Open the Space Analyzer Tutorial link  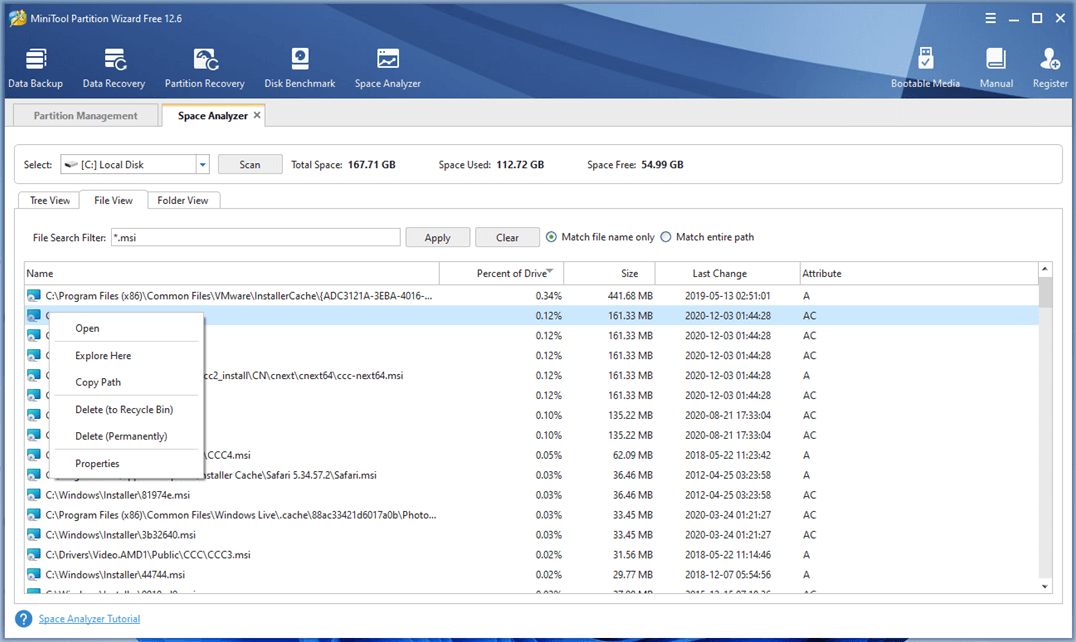pos(89,619)
